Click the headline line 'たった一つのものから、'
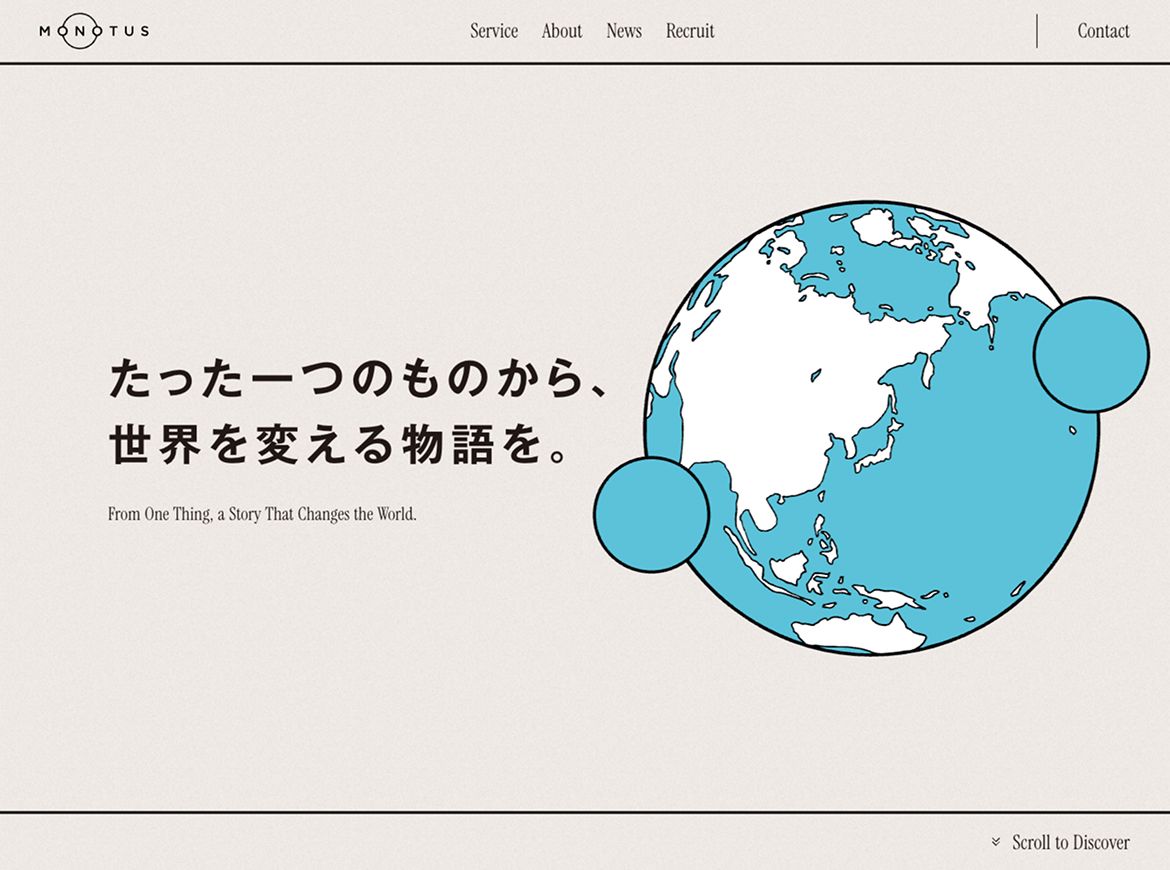1170x870 pixels. click(x=358, y=381)
